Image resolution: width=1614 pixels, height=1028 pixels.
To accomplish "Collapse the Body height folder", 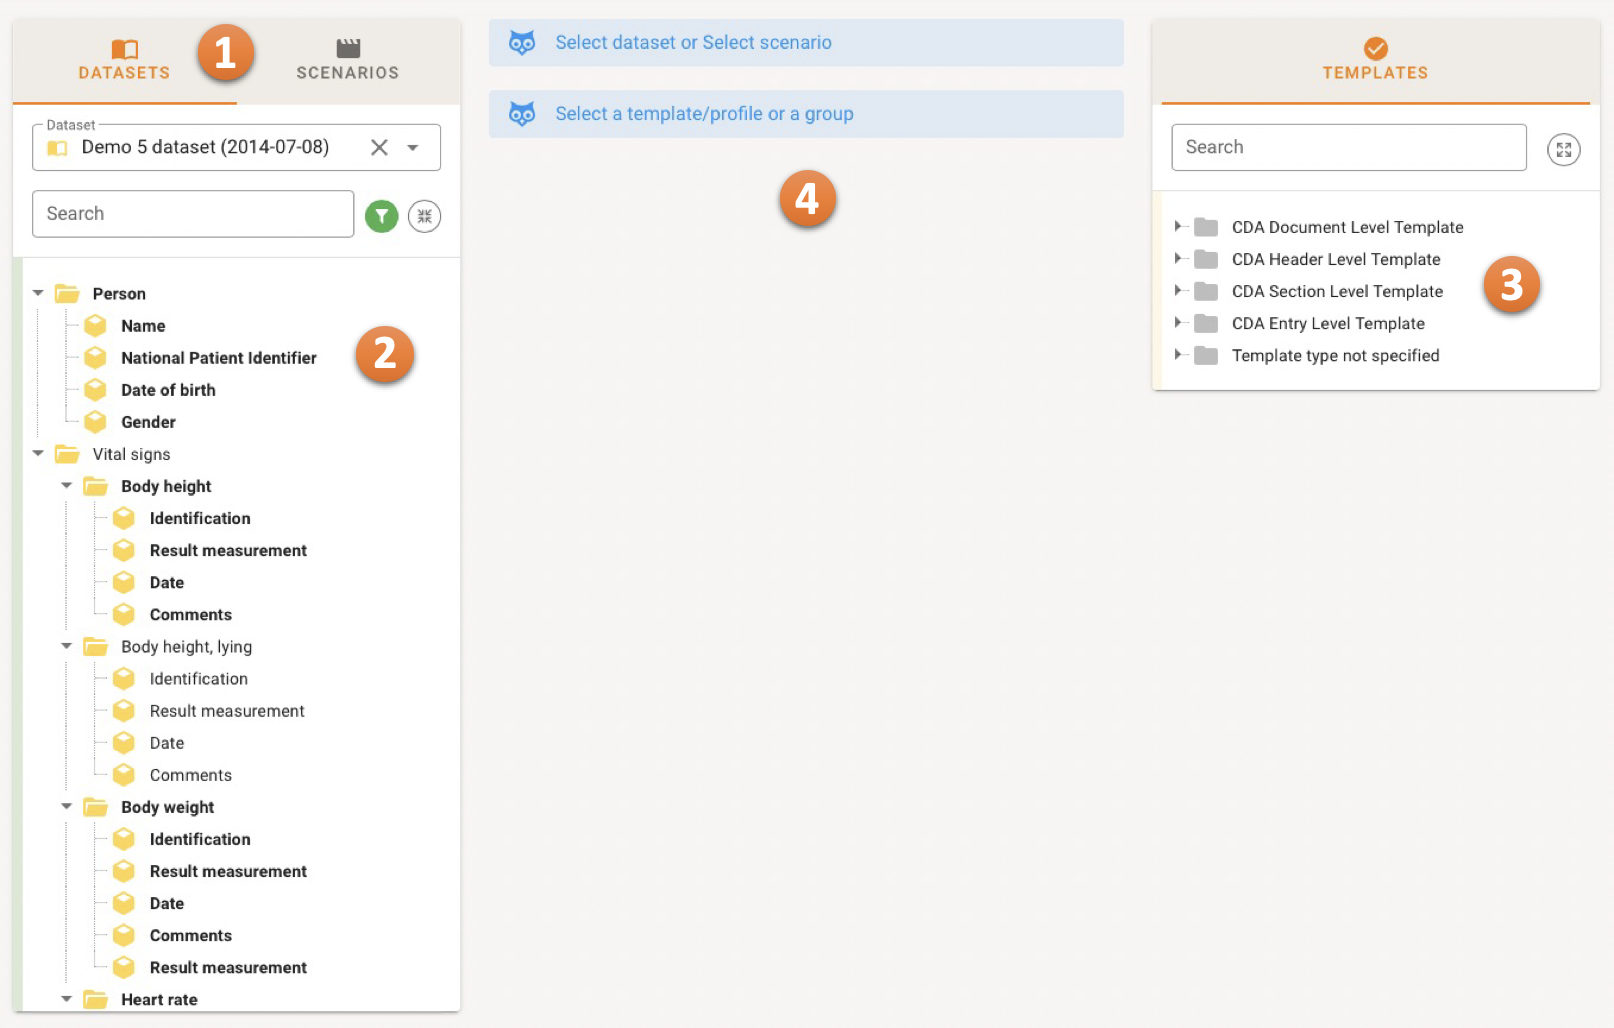I will coord(67,486).
